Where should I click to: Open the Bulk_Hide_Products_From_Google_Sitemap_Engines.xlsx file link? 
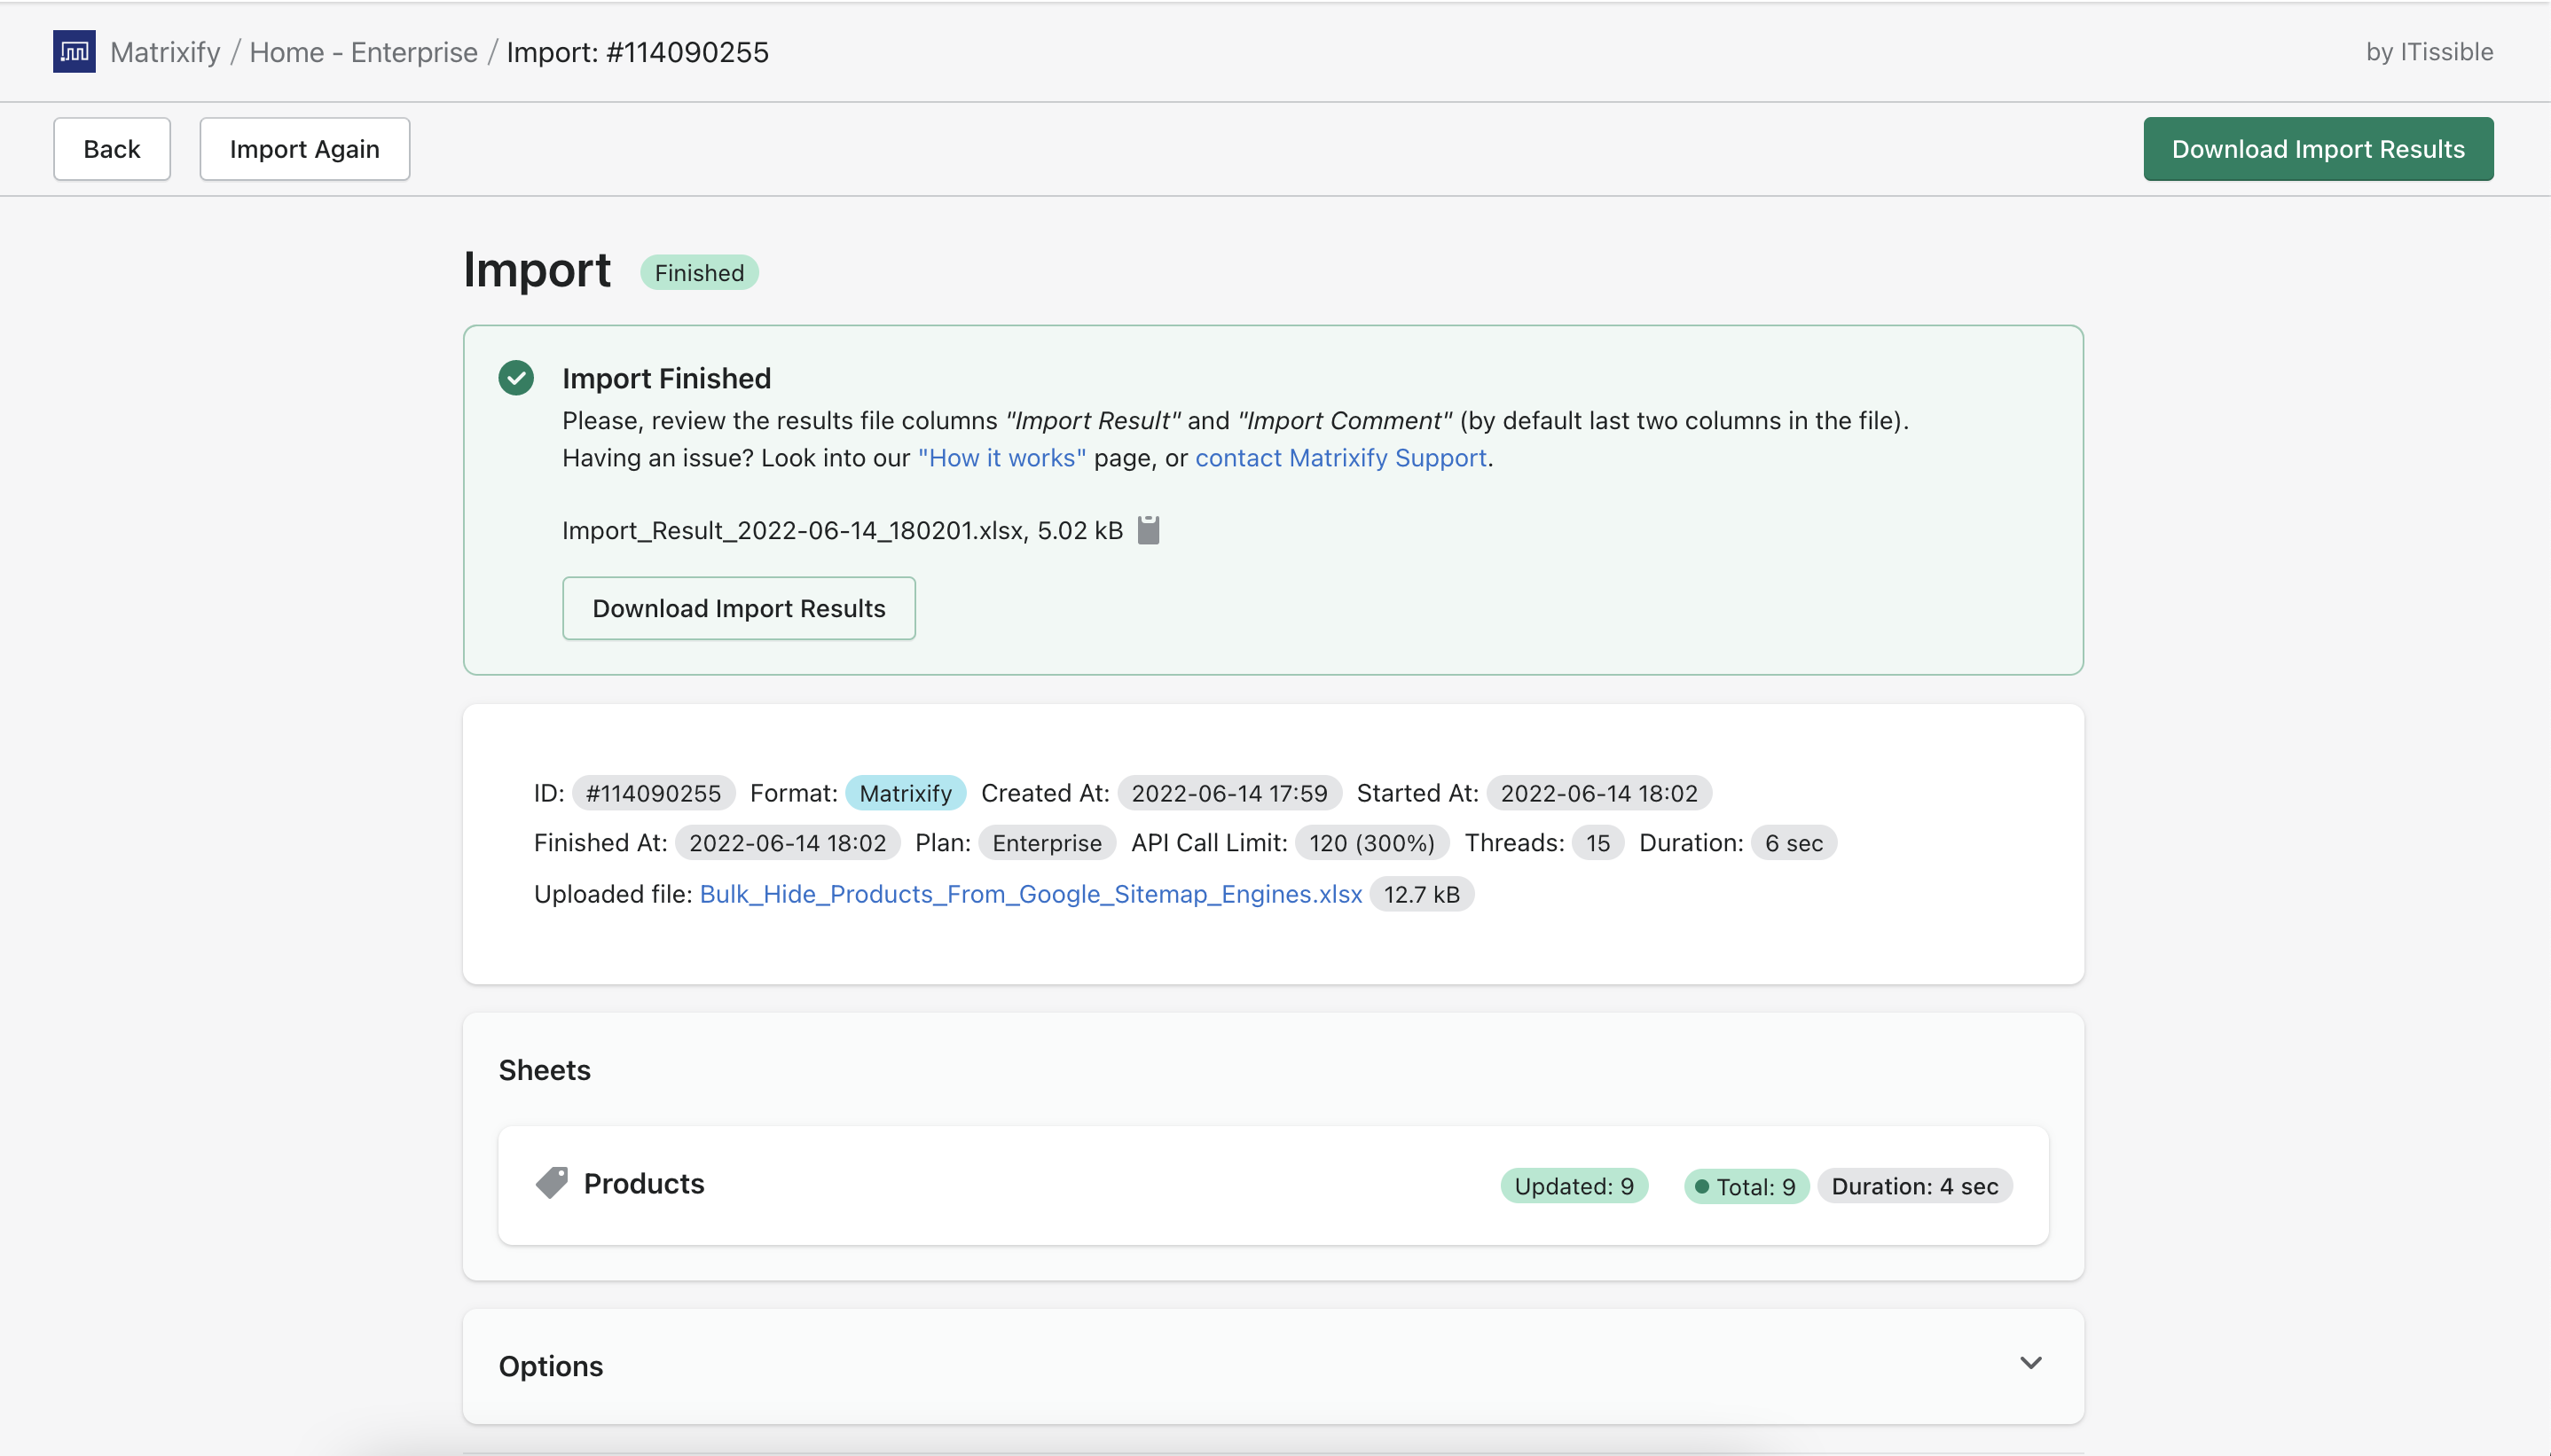coord(1031,893)
